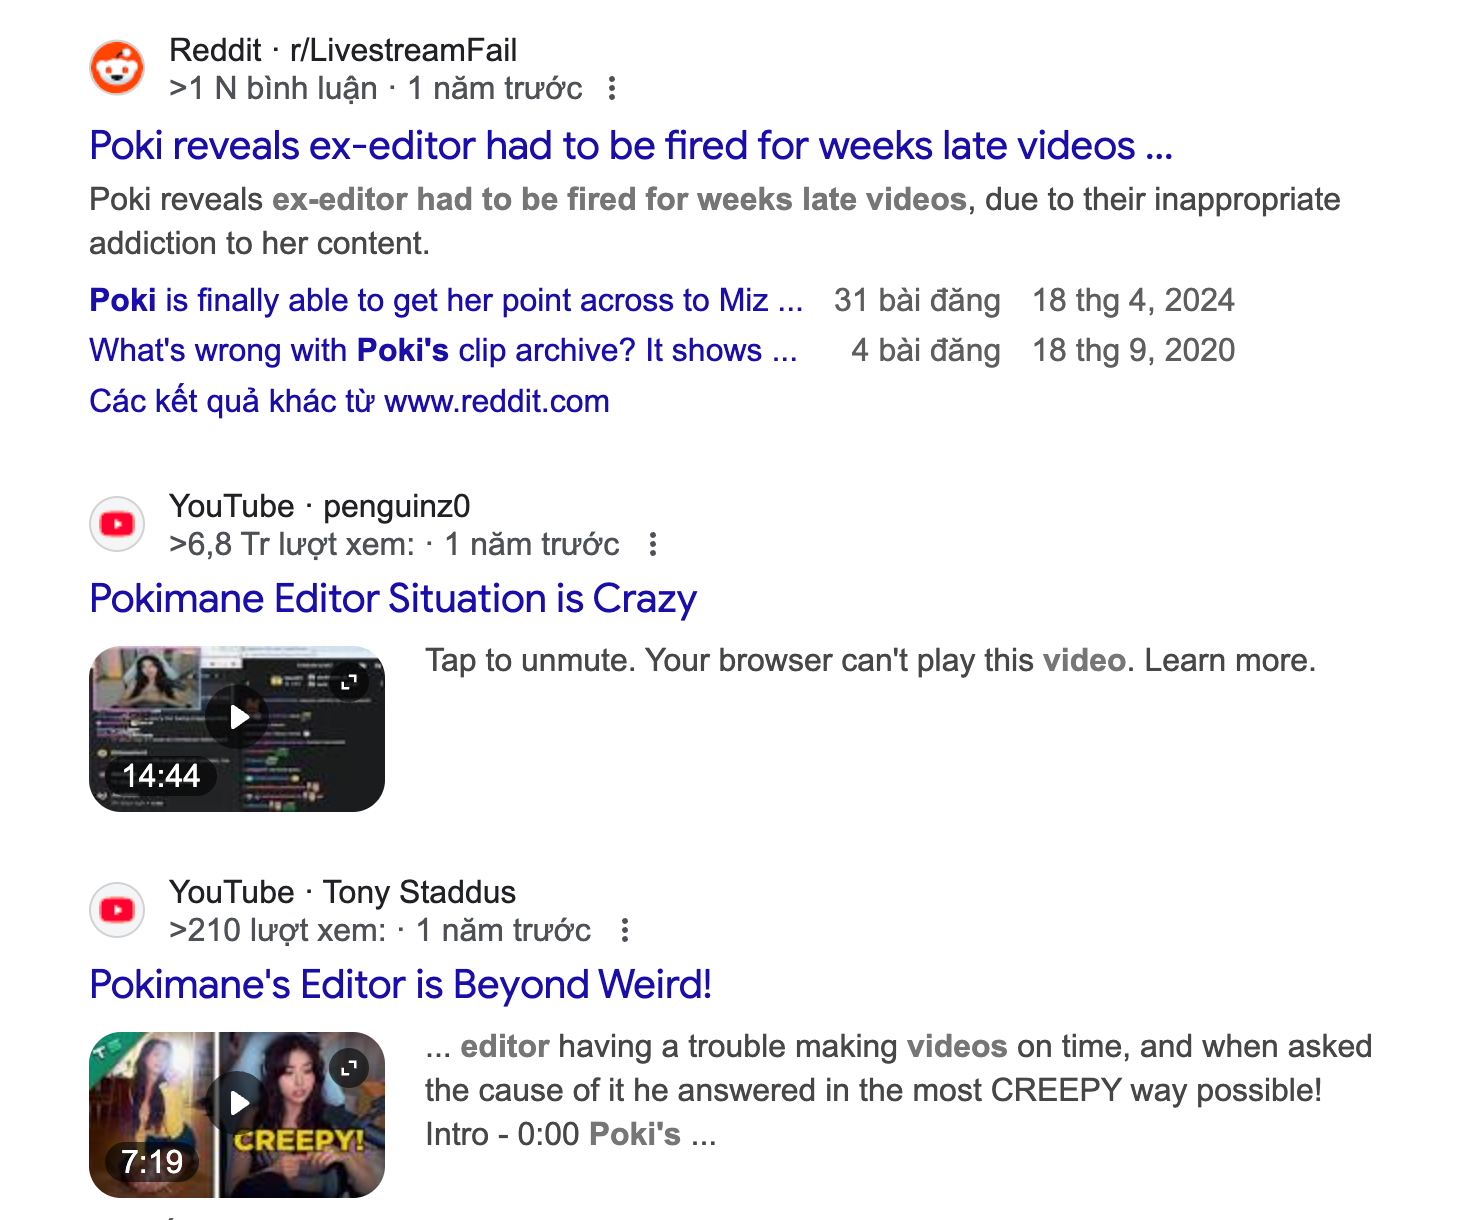Expand the 14:44 video thumbnail fullscreen icon
Image resolution: width=1458 pixels, height=1220 pixels.
[349, 682]
